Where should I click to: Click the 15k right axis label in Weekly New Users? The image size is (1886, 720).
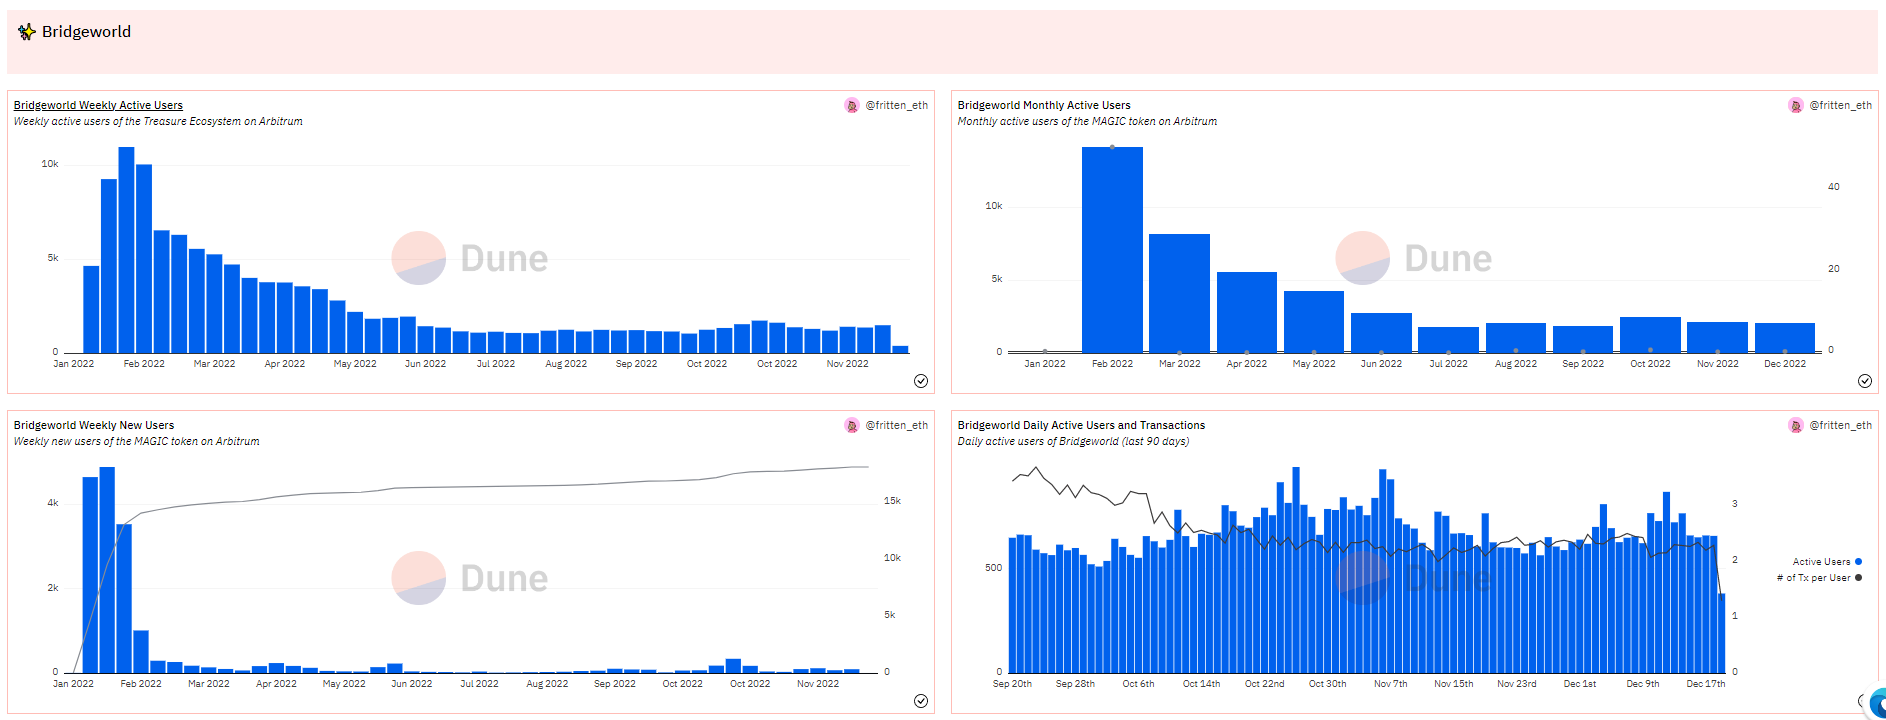tap(892, 501)
